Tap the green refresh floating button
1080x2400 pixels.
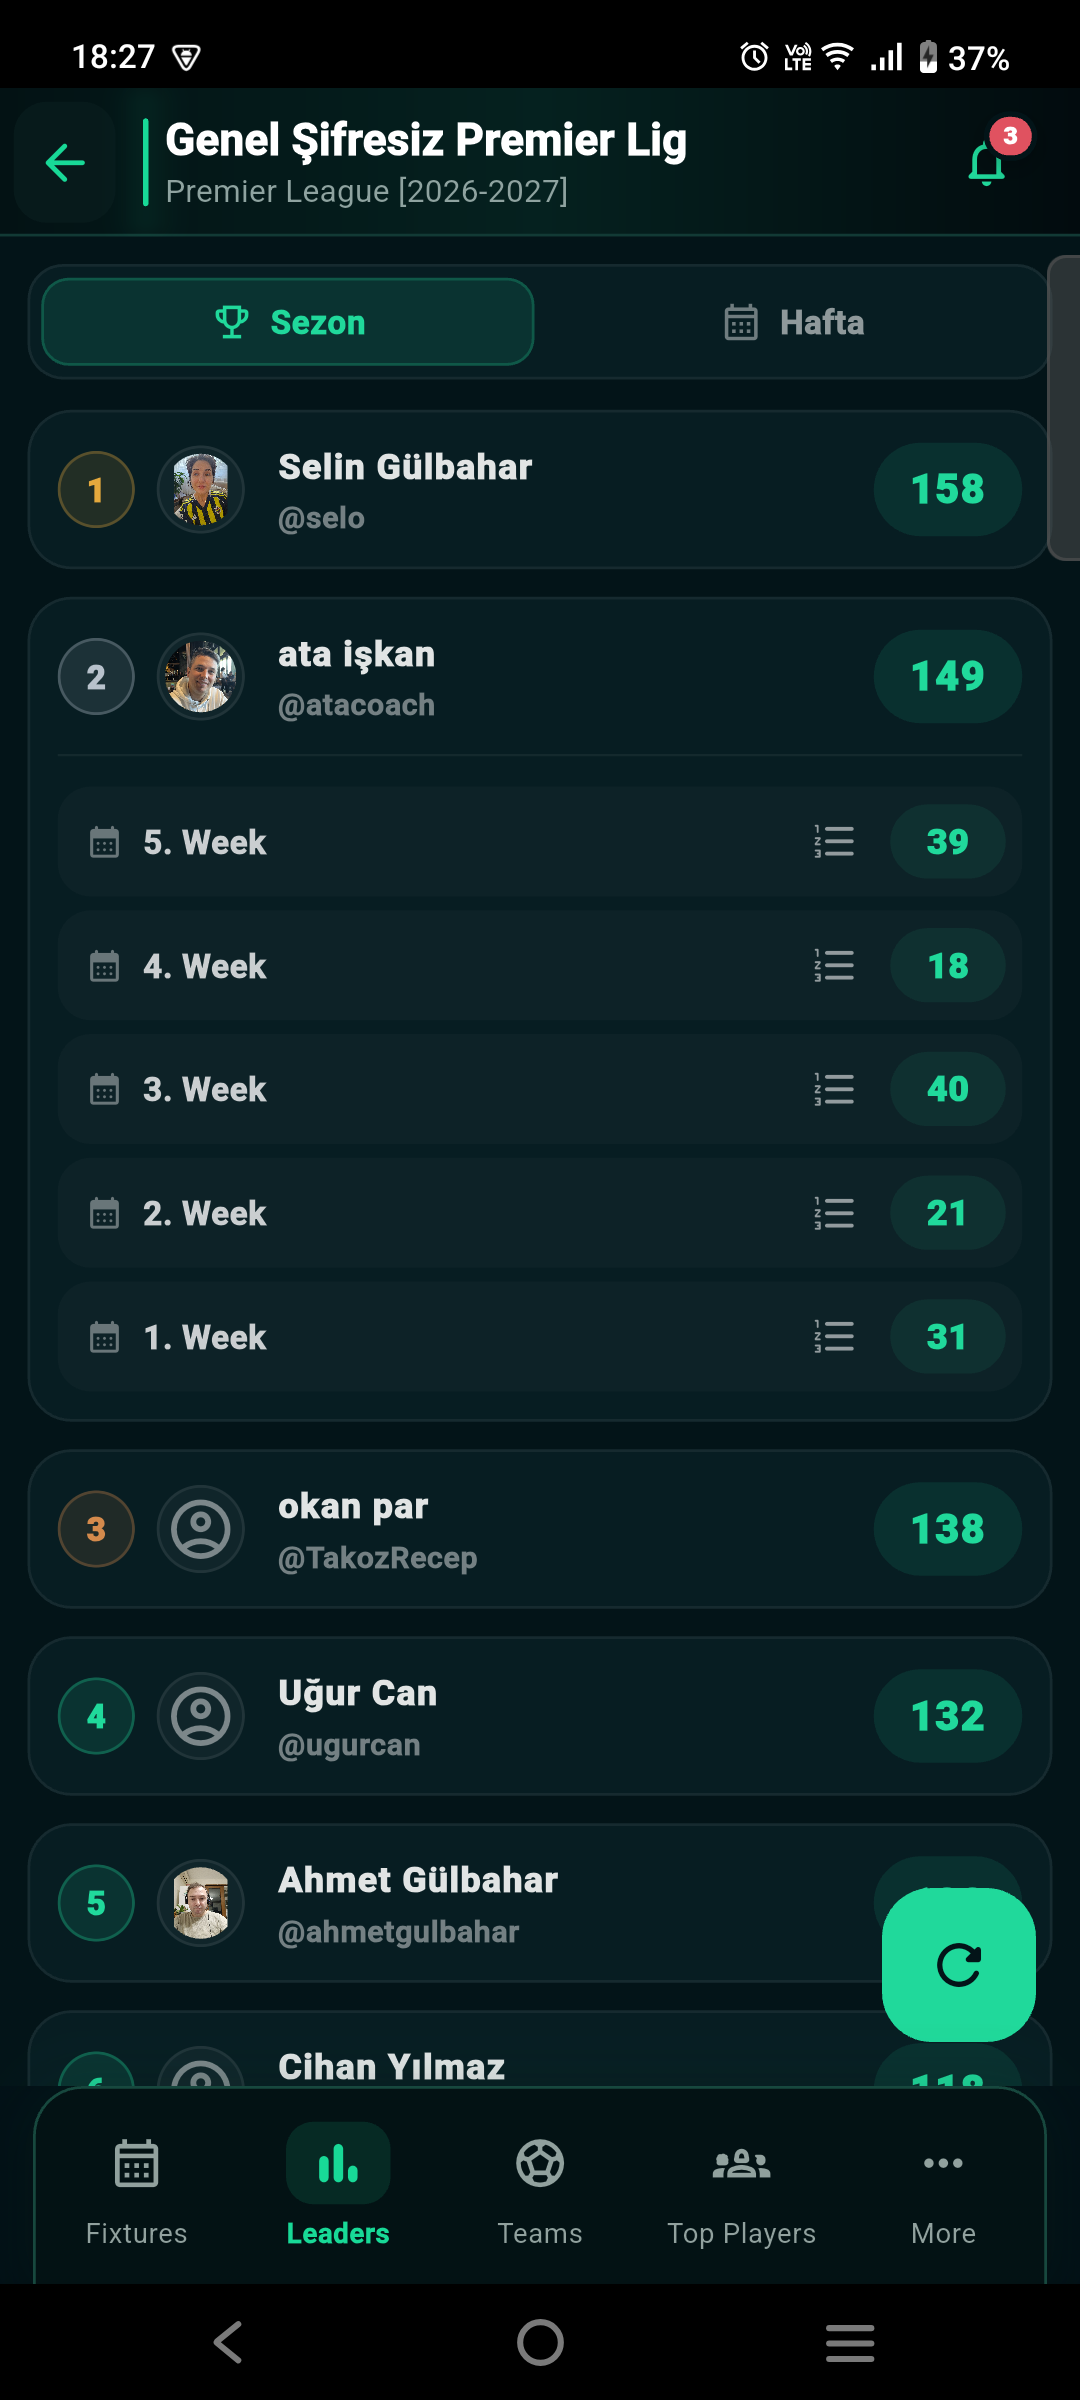[958, 1964]
